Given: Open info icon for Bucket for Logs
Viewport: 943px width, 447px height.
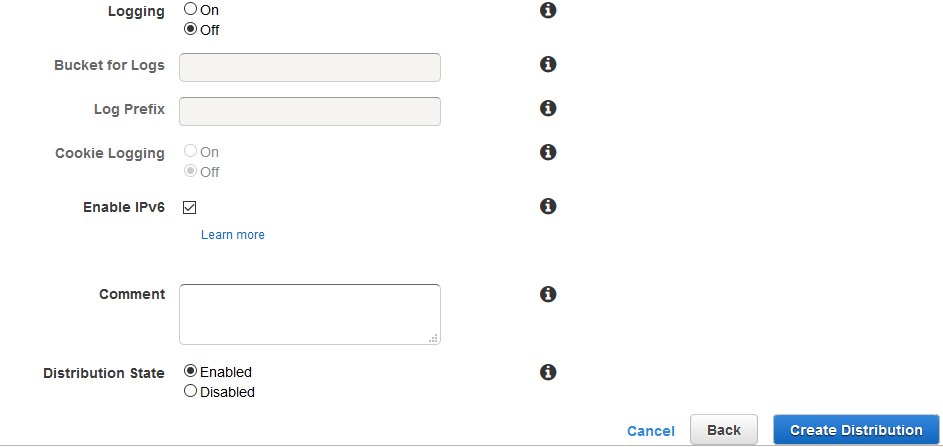Looking at the screenshot, I should (x=548, y=64).
